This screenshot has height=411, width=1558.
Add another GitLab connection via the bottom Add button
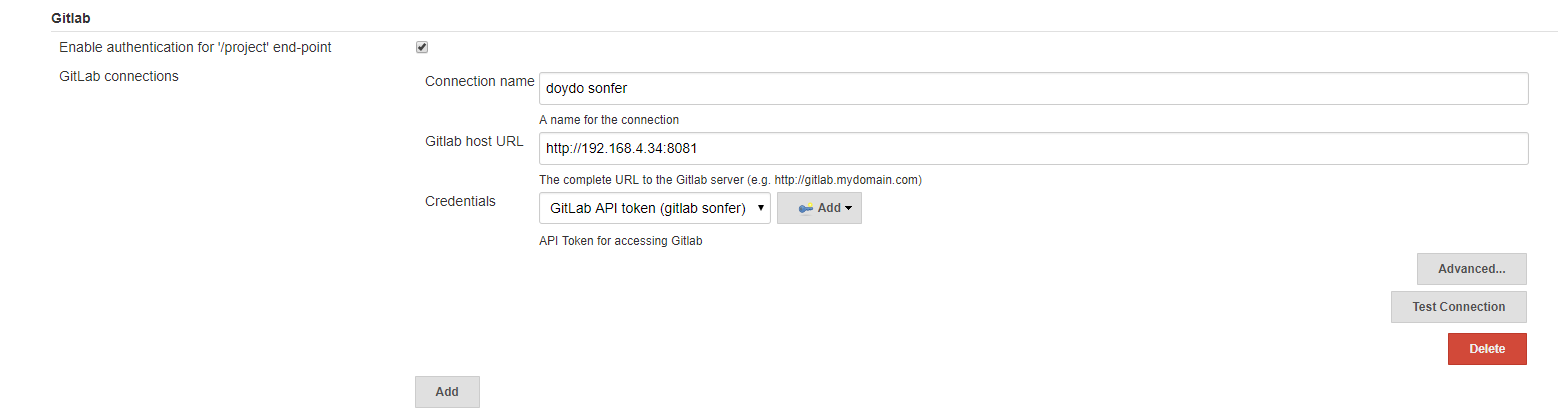point(447,392)
